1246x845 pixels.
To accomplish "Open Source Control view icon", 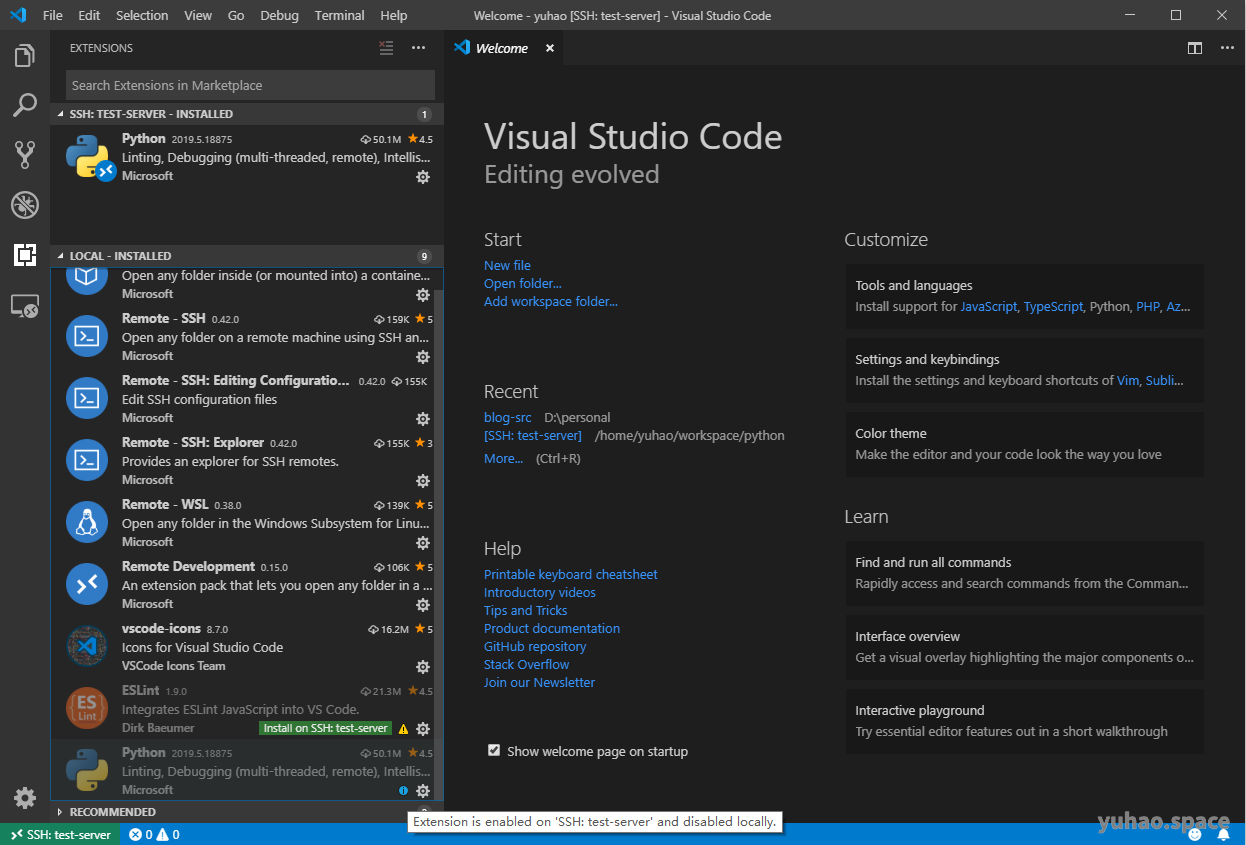I will [x=25, y=154].
